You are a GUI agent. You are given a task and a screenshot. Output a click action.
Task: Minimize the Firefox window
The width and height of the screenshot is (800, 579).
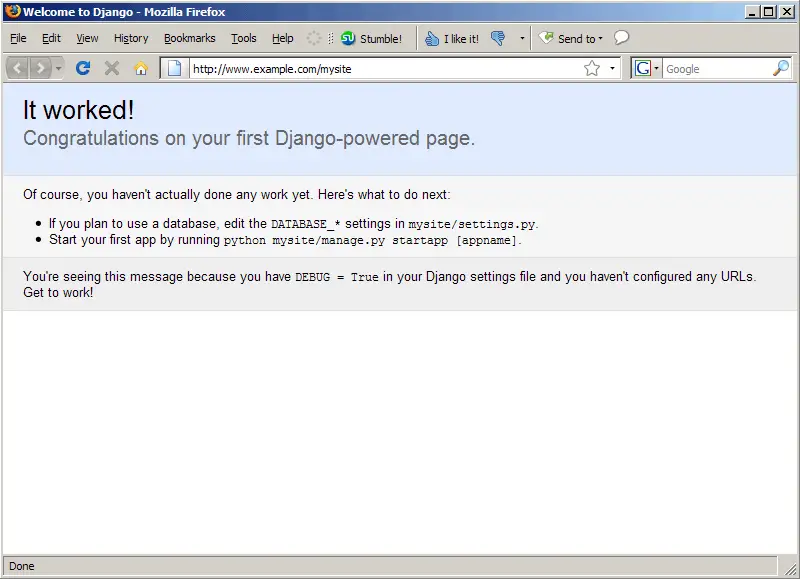click(752, 11)
